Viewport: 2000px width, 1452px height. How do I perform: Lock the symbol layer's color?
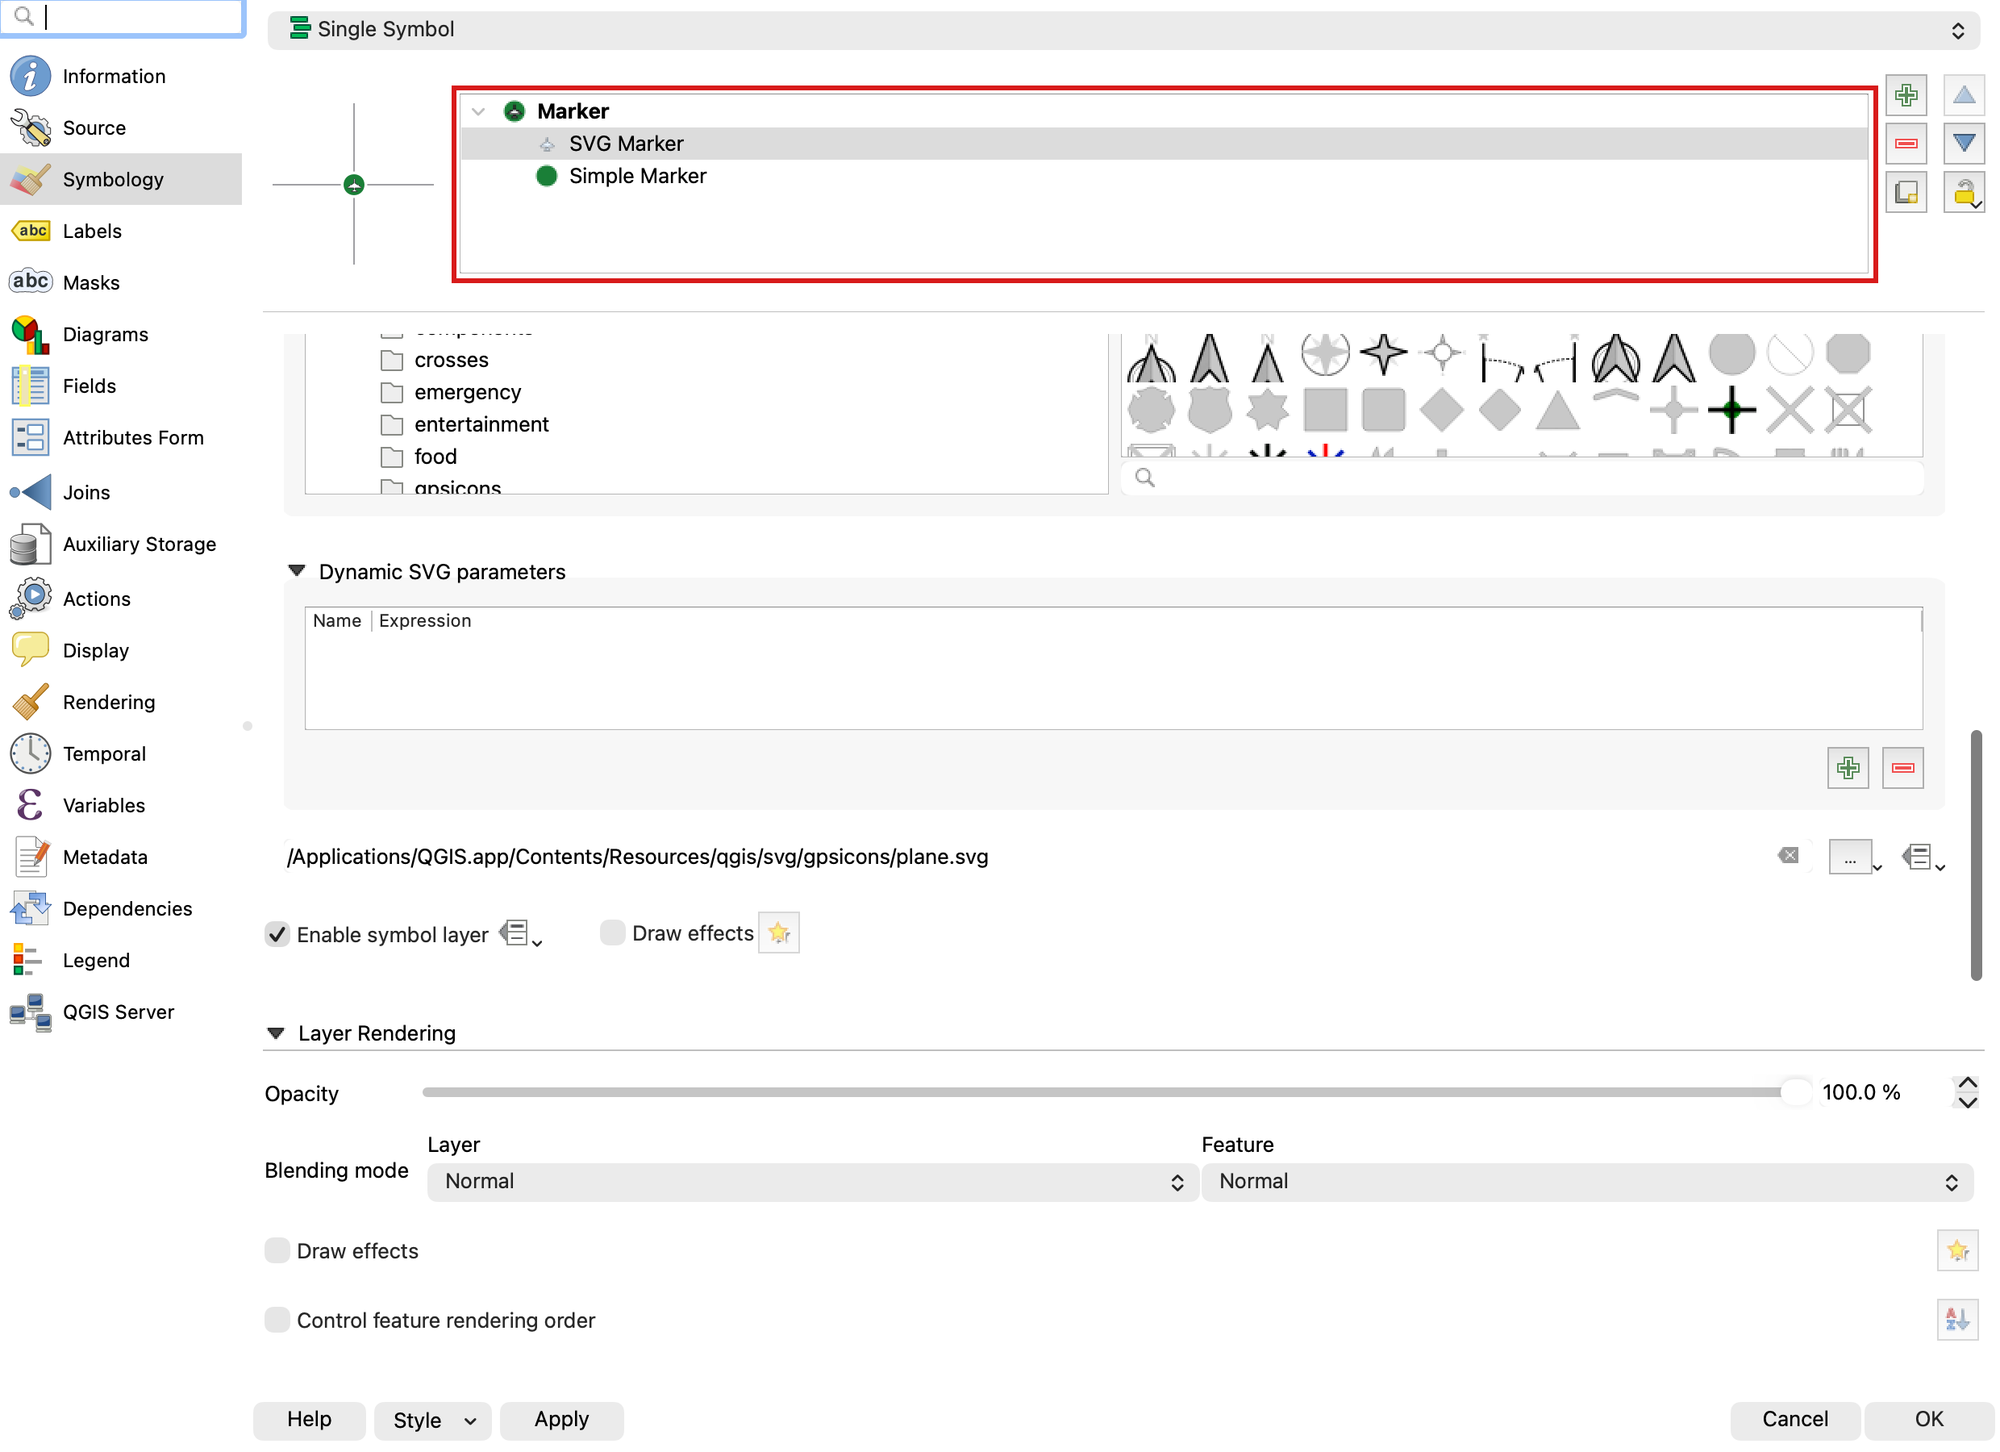(1964, 192)
